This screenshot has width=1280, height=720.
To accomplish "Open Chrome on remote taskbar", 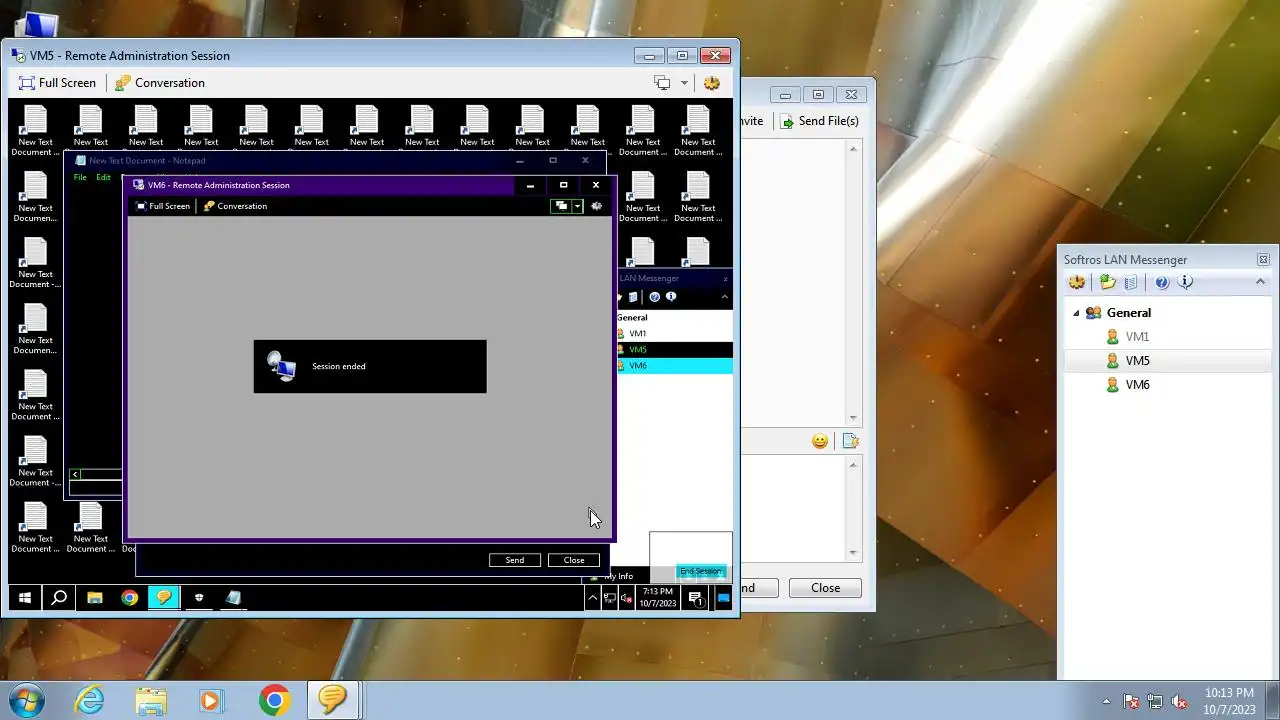I will coord(129,598).
